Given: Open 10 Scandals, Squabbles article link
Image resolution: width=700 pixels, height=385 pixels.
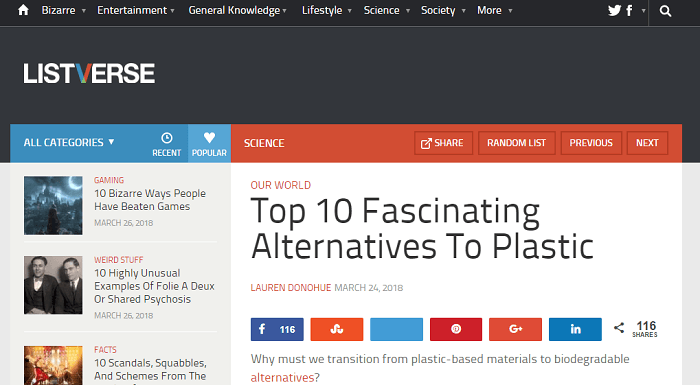Looking at the screenshot, I should coord(150,369).
